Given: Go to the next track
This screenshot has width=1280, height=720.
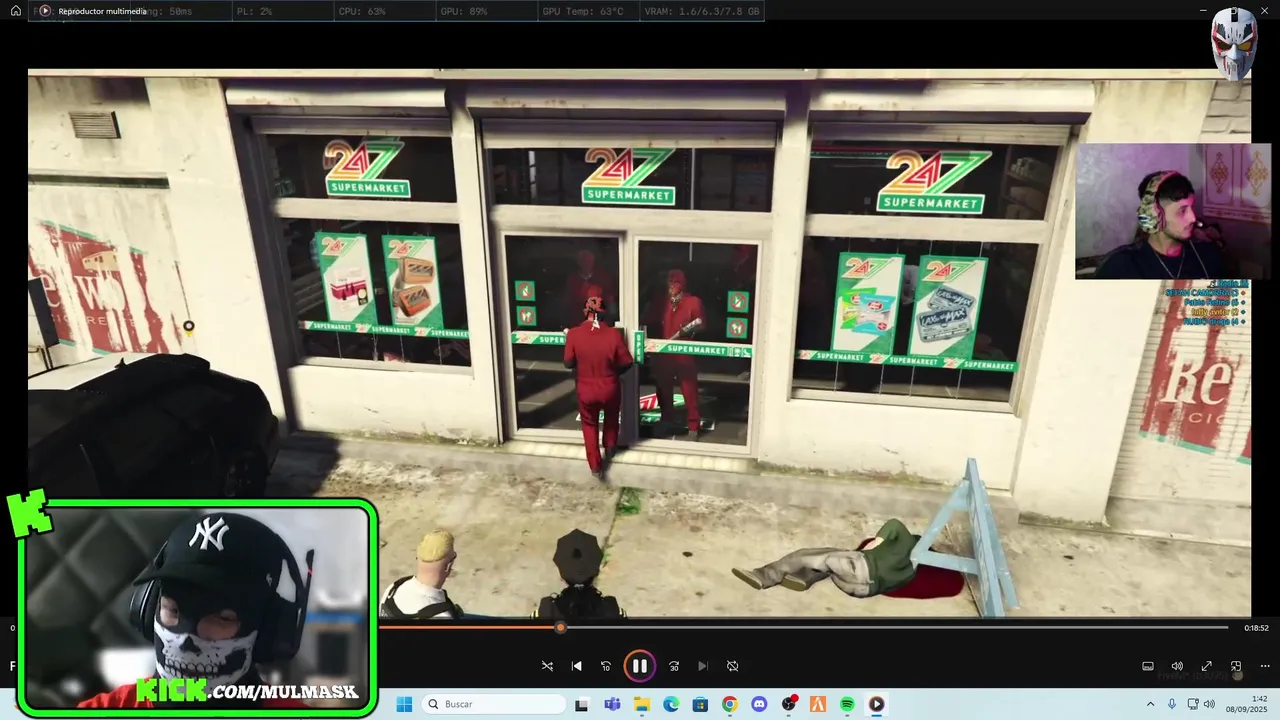Looking at the screenshot, I should click(x=703, y=666).
